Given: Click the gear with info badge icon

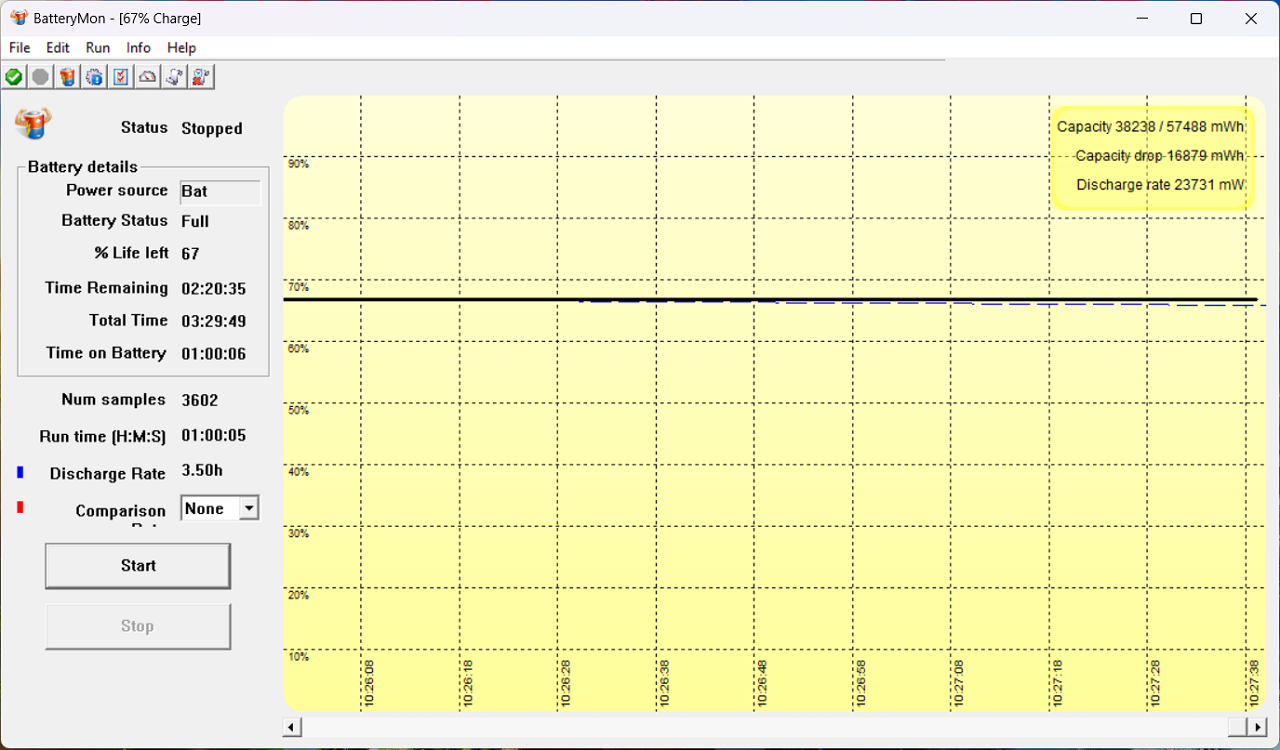Looking at the screenshot, I should pyautogui.click(x=94, y=77).
